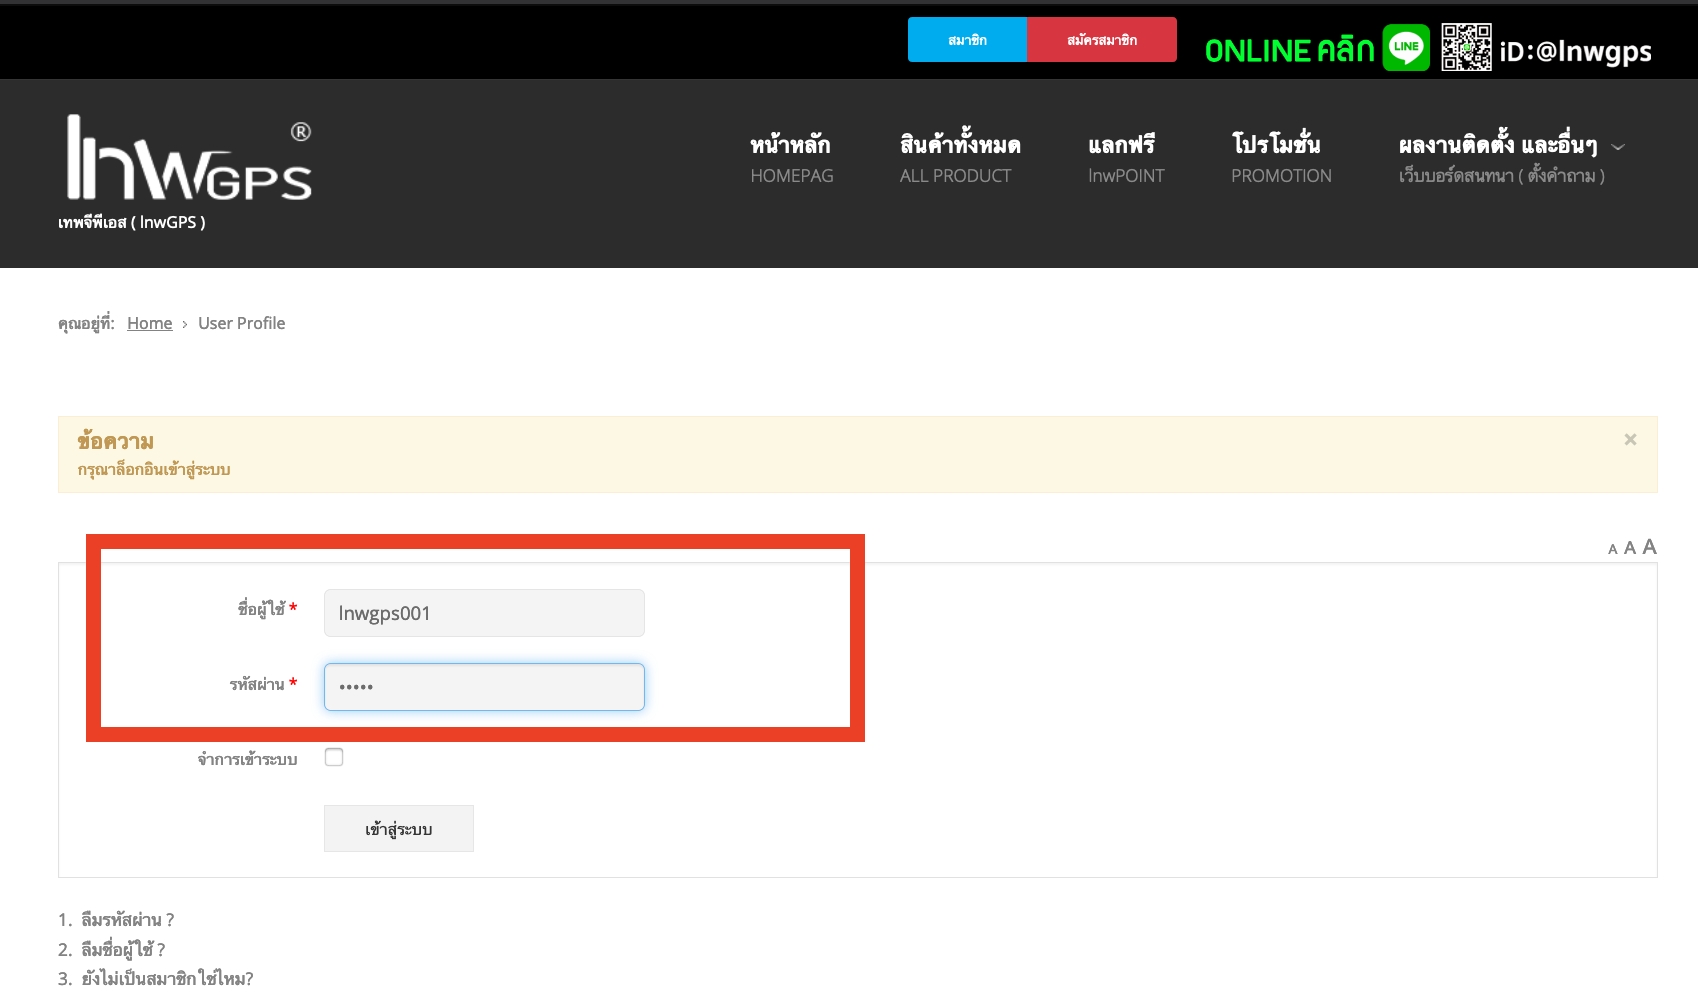This screenshot has width=1698, height=1003.
Task: Click the smallest font size A icon
Action: tap(1612, 550)
